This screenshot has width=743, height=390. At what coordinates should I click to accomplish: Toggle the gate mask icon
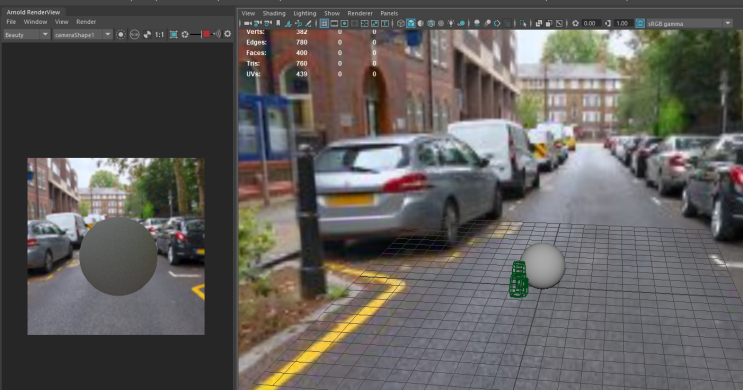pyautogui.click(x=354, y=23)
